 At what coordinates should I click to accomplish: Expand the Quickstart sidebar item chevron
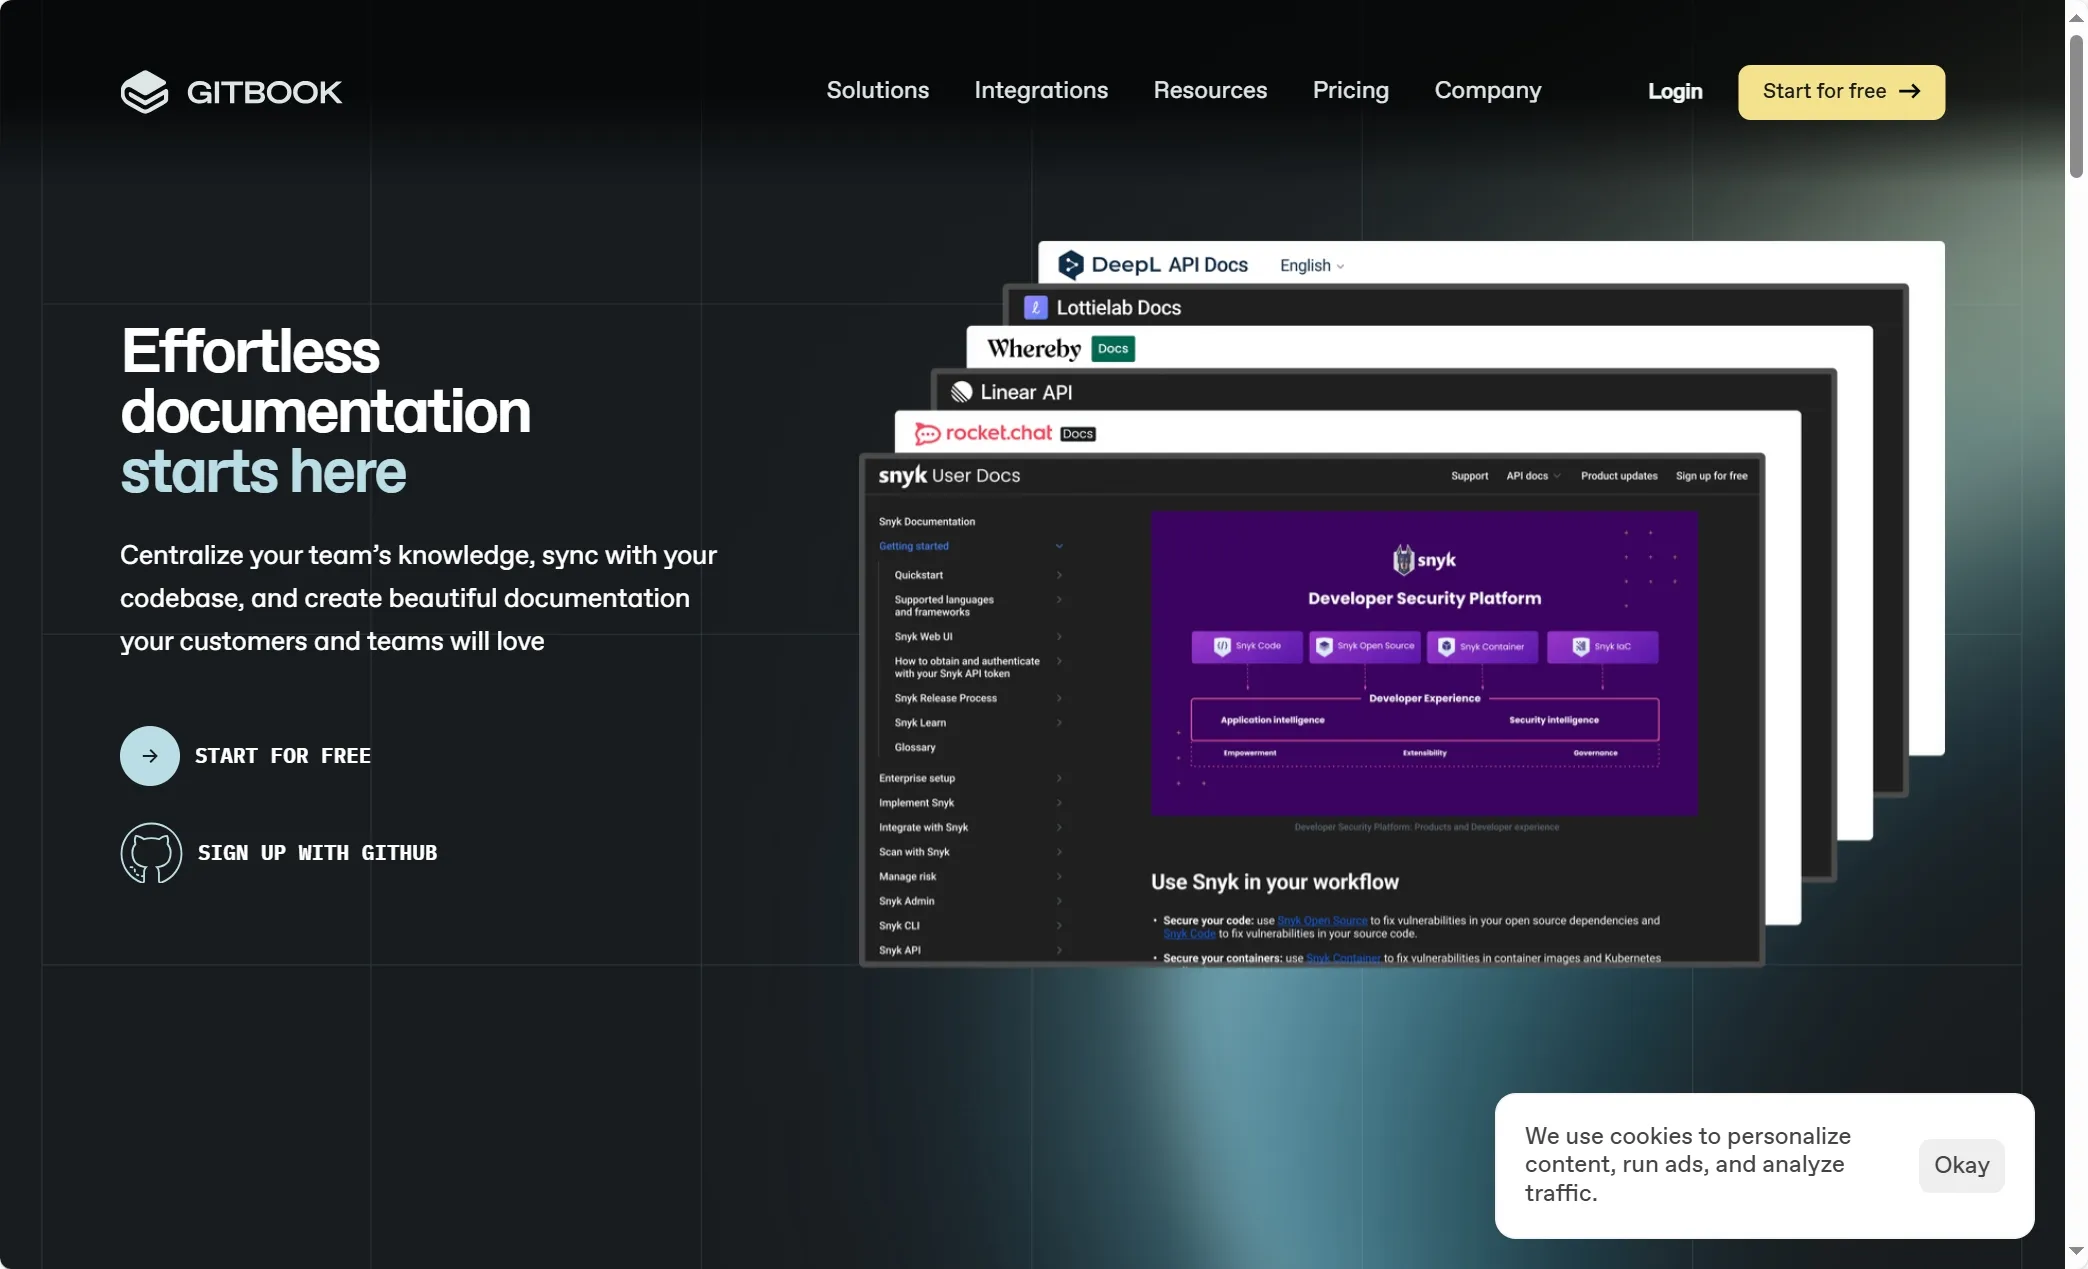tap(1059, 575)
